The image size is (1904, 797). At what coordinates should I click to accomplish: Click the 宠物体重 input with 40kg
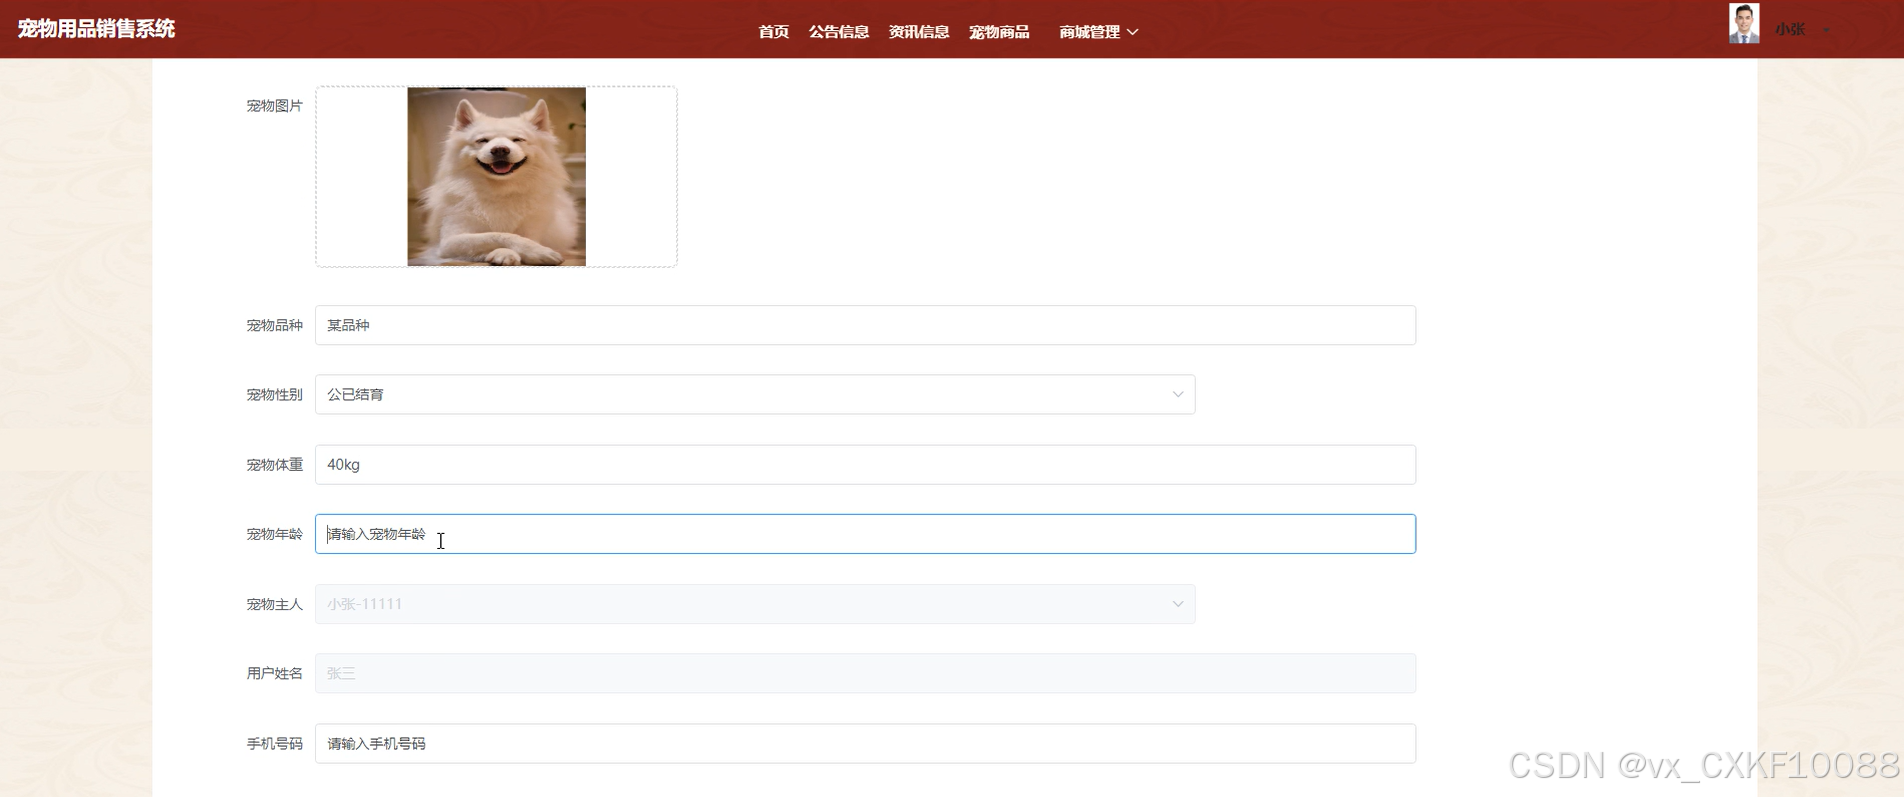[x=865, y=464]
